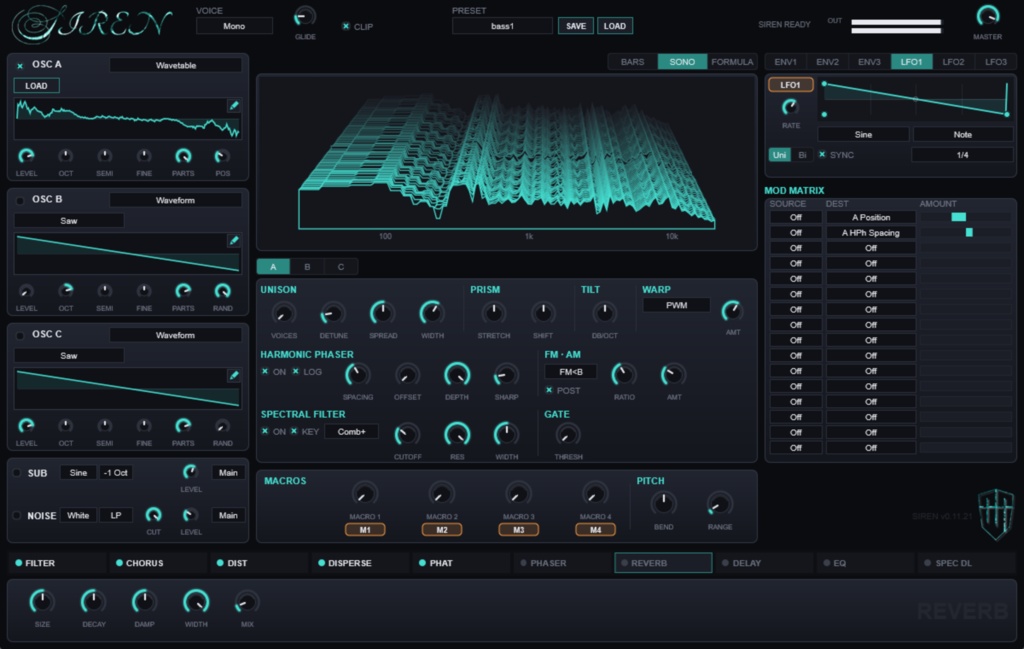Open the CHORUS effect tab
1024x649 pixels.
click(x=157, y=563)
